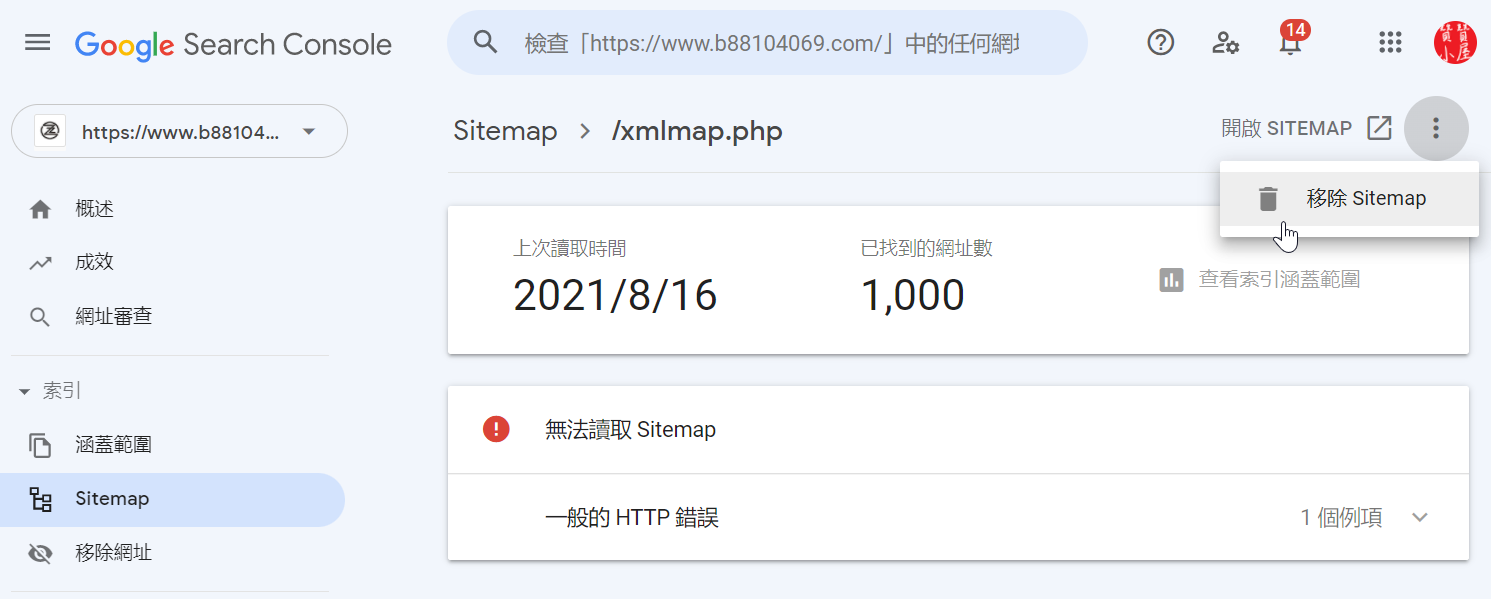The image size is (1491, 599).
Task: Open the hamburger main menu
Action: click(x=38, y=43)
